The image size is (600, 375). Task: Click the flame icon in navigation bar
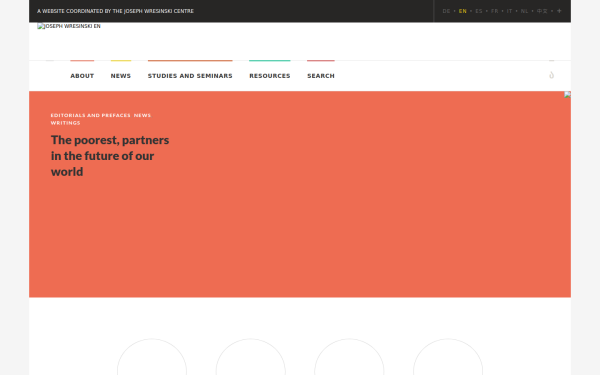pyautogui.click(x=551, y=75)
